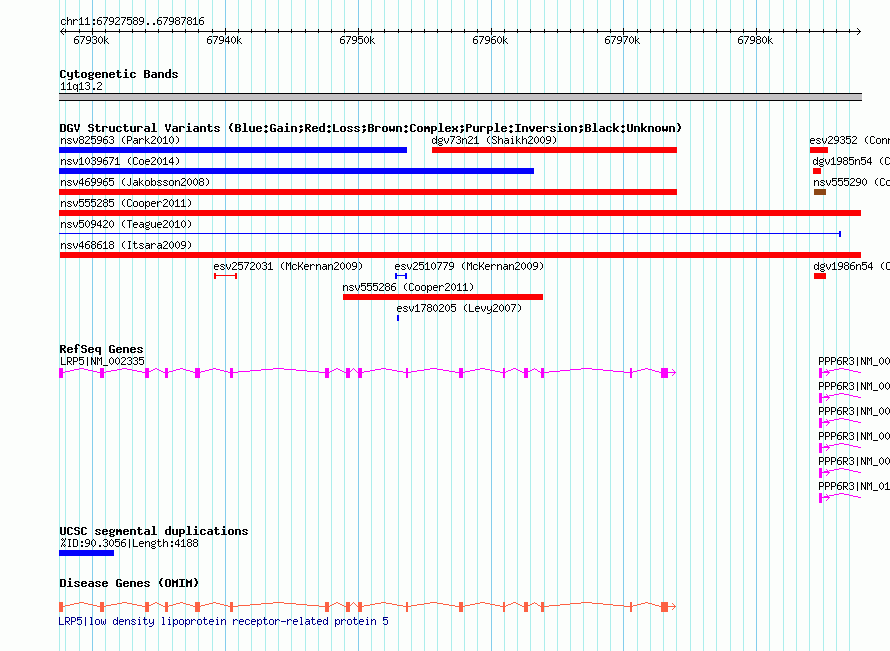The image size is (890, 651).
Task: Click the nsv555290 brown complex feature
Action: click(820, 192)
